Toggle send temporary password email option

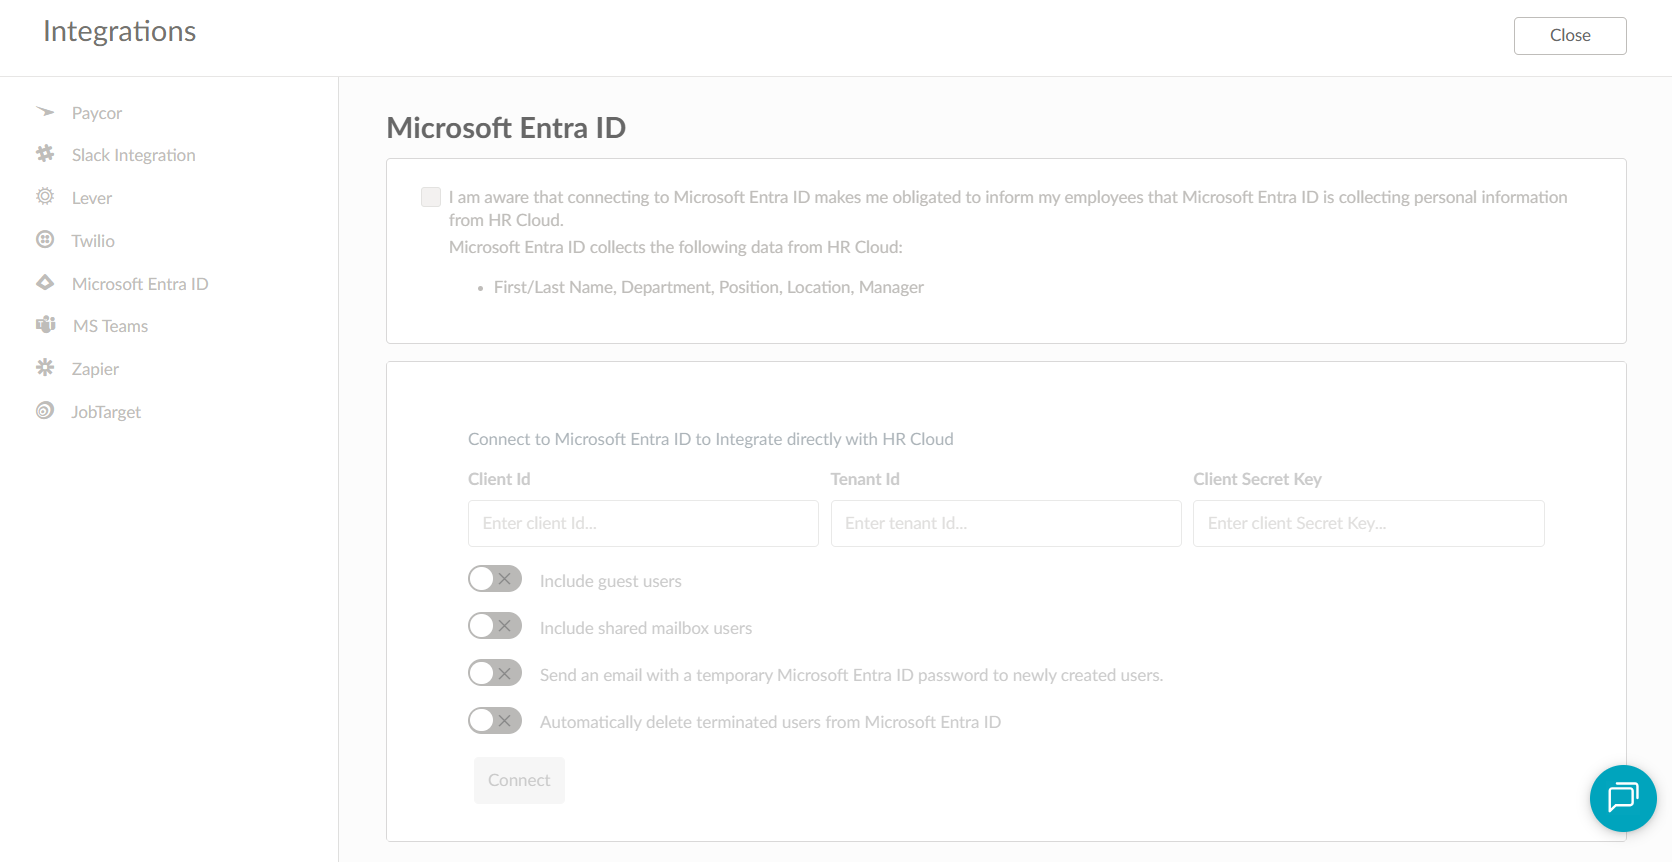click(x=495, y=673)
